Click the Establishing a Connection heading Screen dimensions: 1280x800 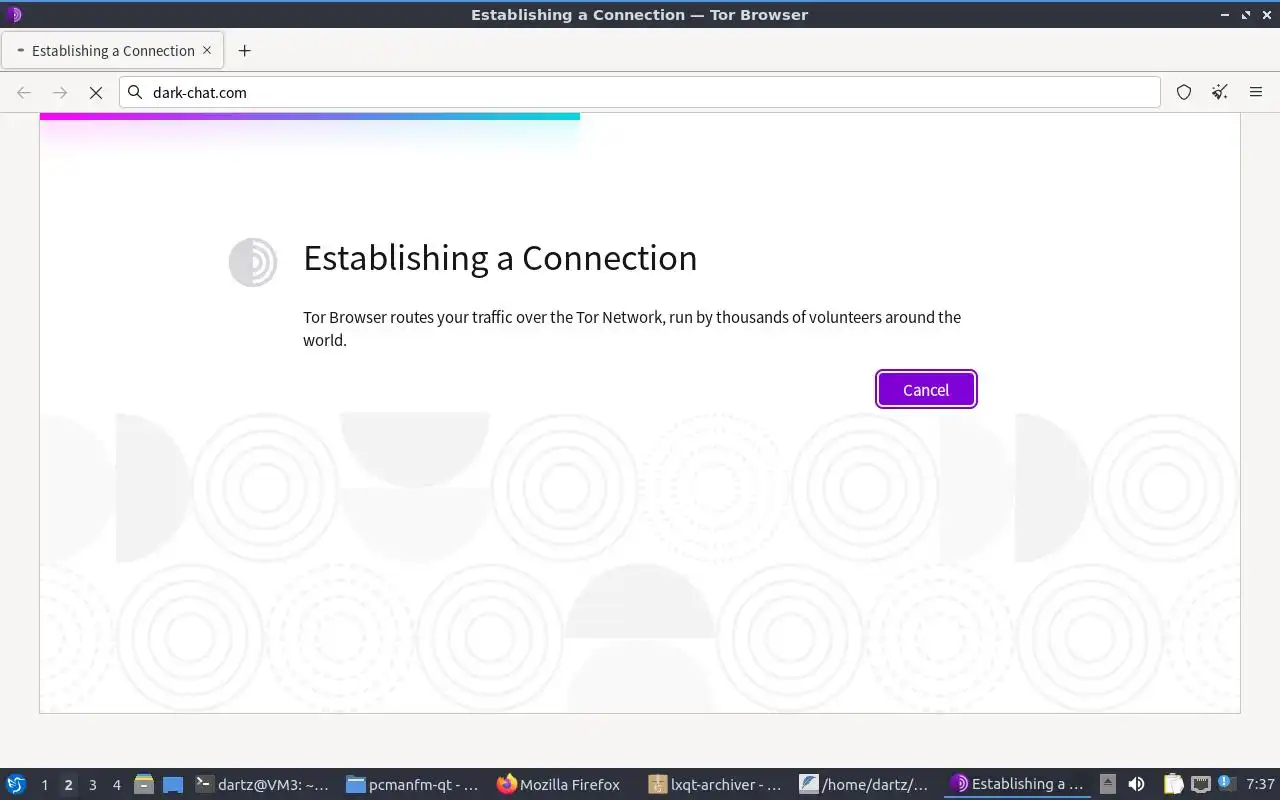pyautogui.click(x=500, y=258)
